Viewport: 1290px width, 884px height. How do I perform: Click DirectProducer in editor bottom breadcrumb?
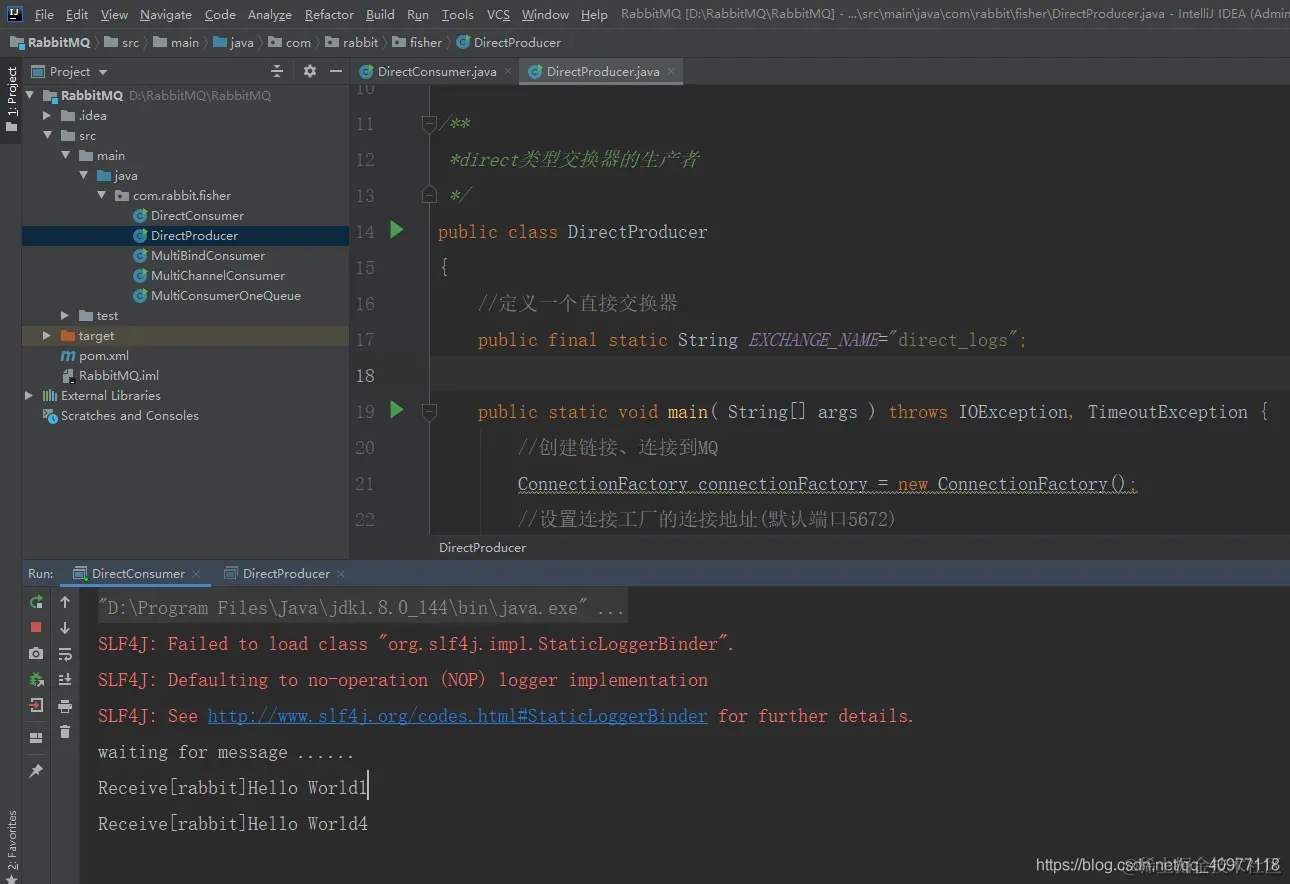tap(482, 547)
